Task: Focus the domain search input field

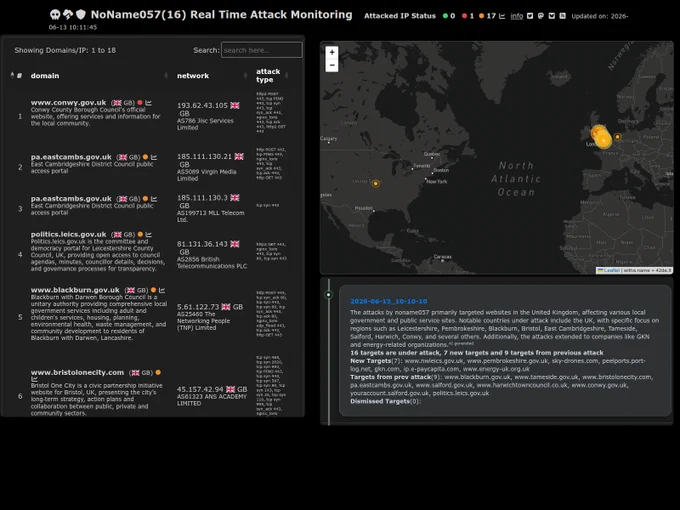Action: (x=262, y=50)
